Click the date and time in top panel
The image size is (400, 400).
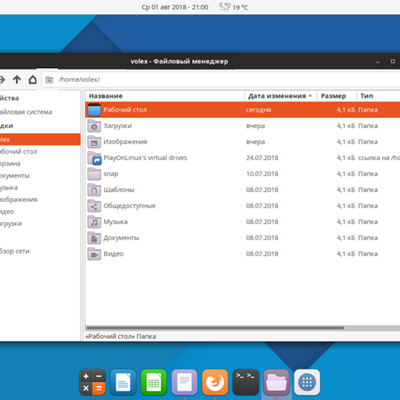[175, 7]
